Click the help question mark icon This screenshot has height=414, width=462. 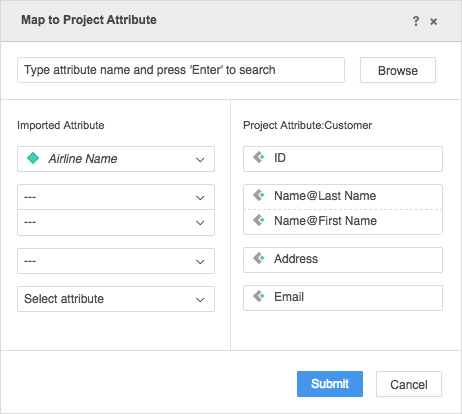(x=415, y=21)
